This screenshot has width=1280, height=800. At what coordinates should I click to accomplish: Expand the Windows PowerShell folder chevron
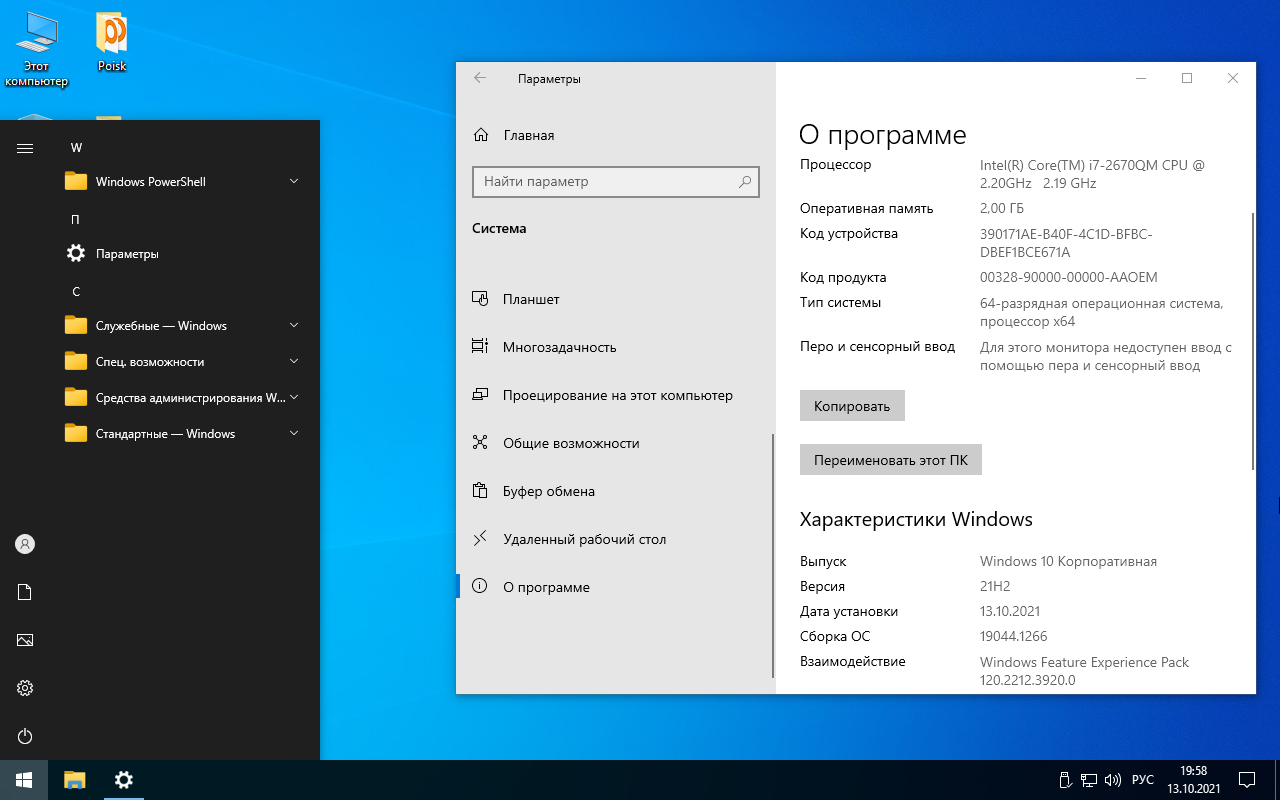point(294,182)
